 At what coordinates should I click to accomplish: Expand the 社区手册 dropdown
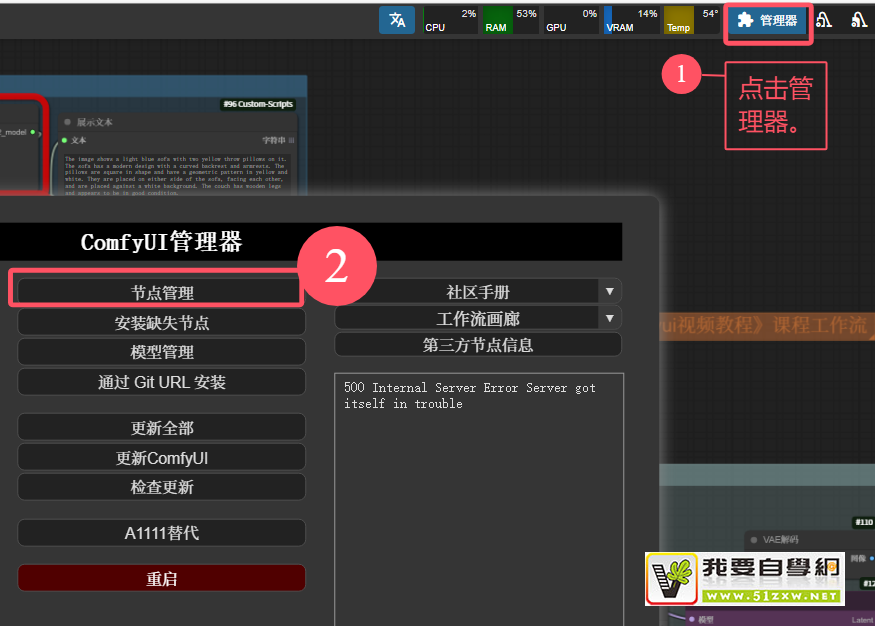[x=609, y=292]
